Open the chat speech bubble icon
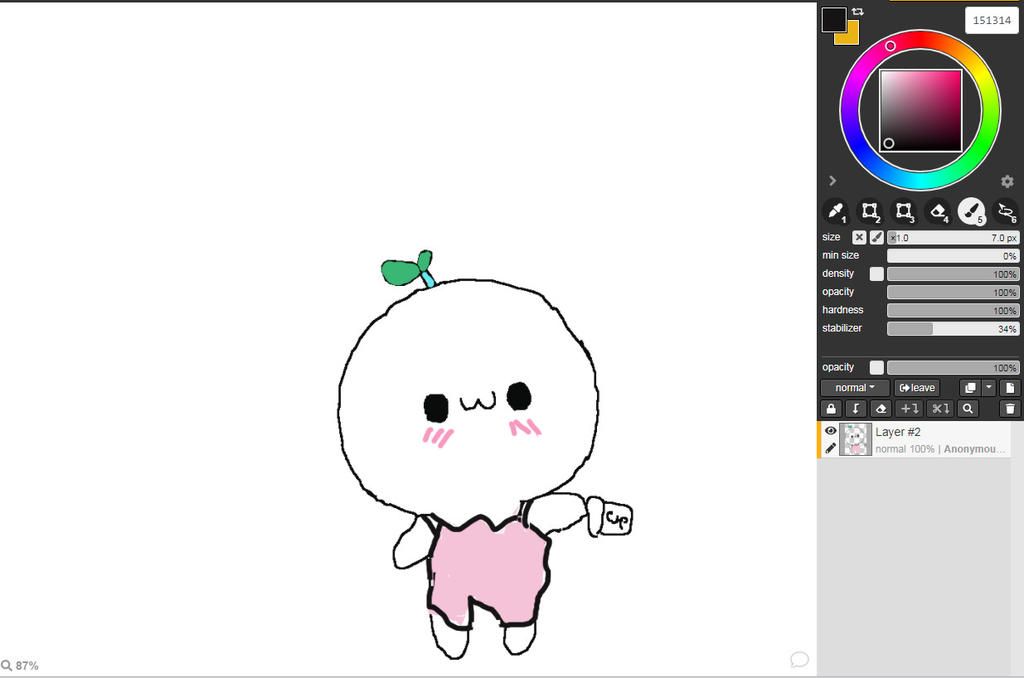The height and width of the screenshot is (678, 1024). coord(799,660)
